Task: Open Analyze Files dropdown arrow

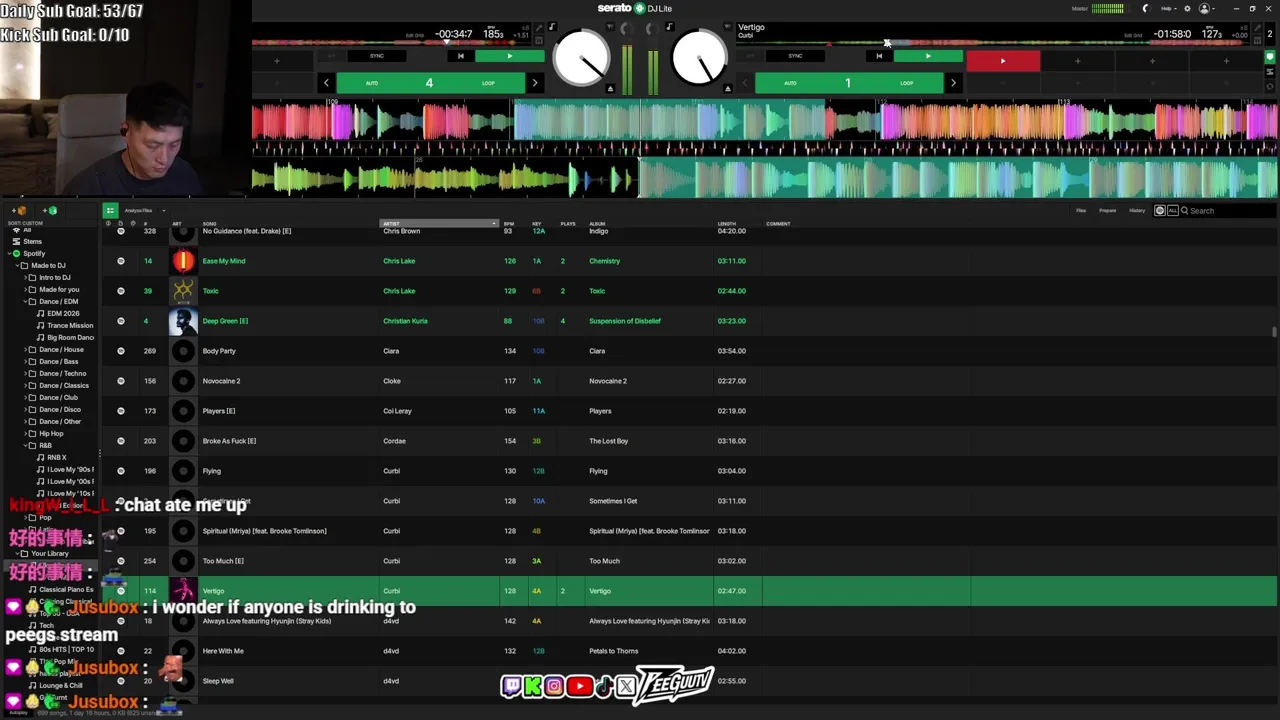Action: pyautogui.click(x=164, y=211)
